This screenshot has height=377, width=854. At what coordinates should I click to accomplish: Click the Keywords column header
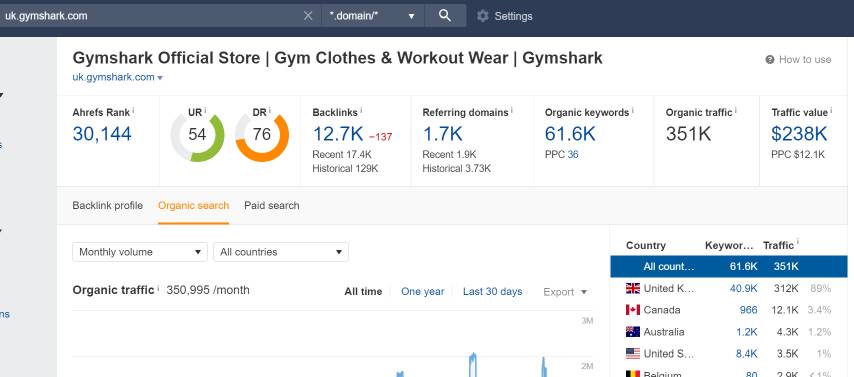pos(729,245)
